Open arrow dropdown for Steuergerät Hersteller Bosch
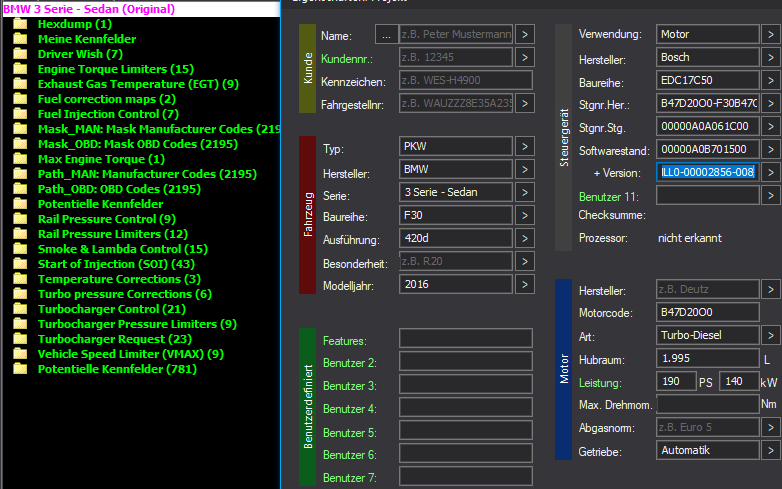 pyautogui.click(x=771, y=57)
